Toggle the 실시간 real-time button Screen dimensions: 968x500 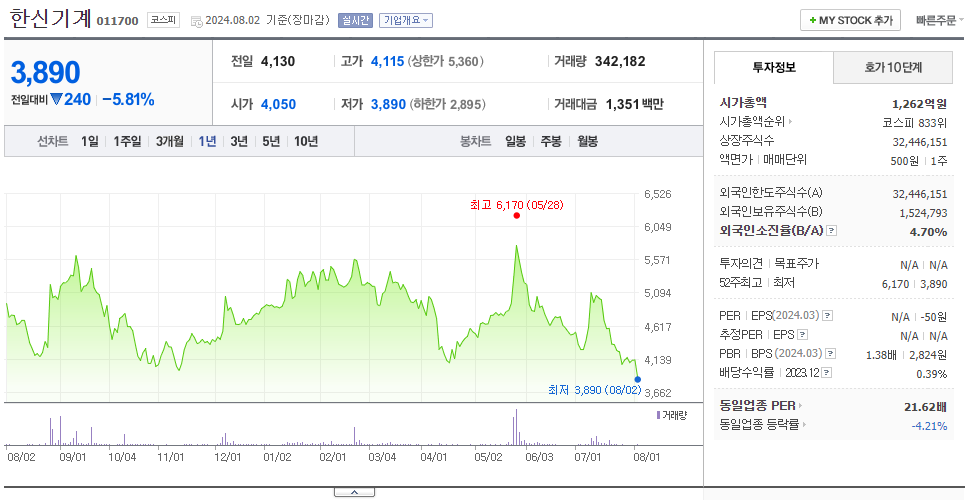355,20
